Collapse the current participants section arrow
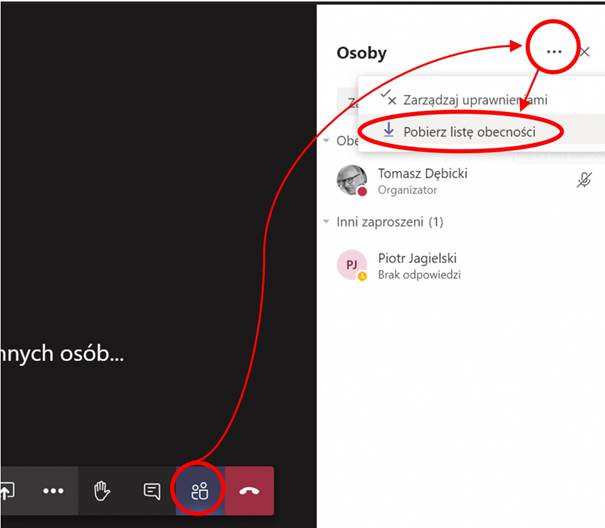 [x=327, y=141]
